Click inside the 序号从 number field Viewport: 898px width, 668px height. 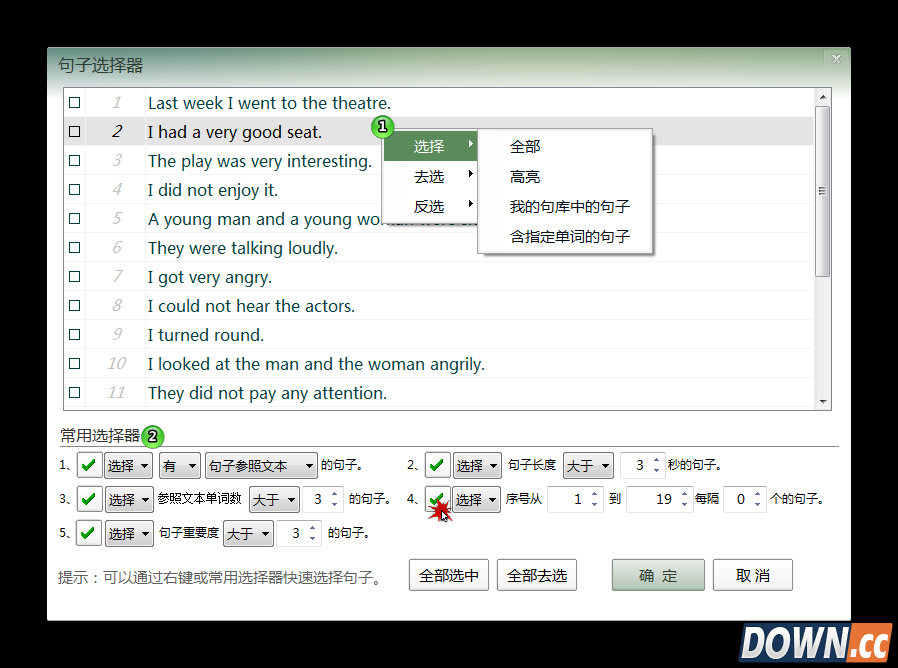(x=569, y=499)
